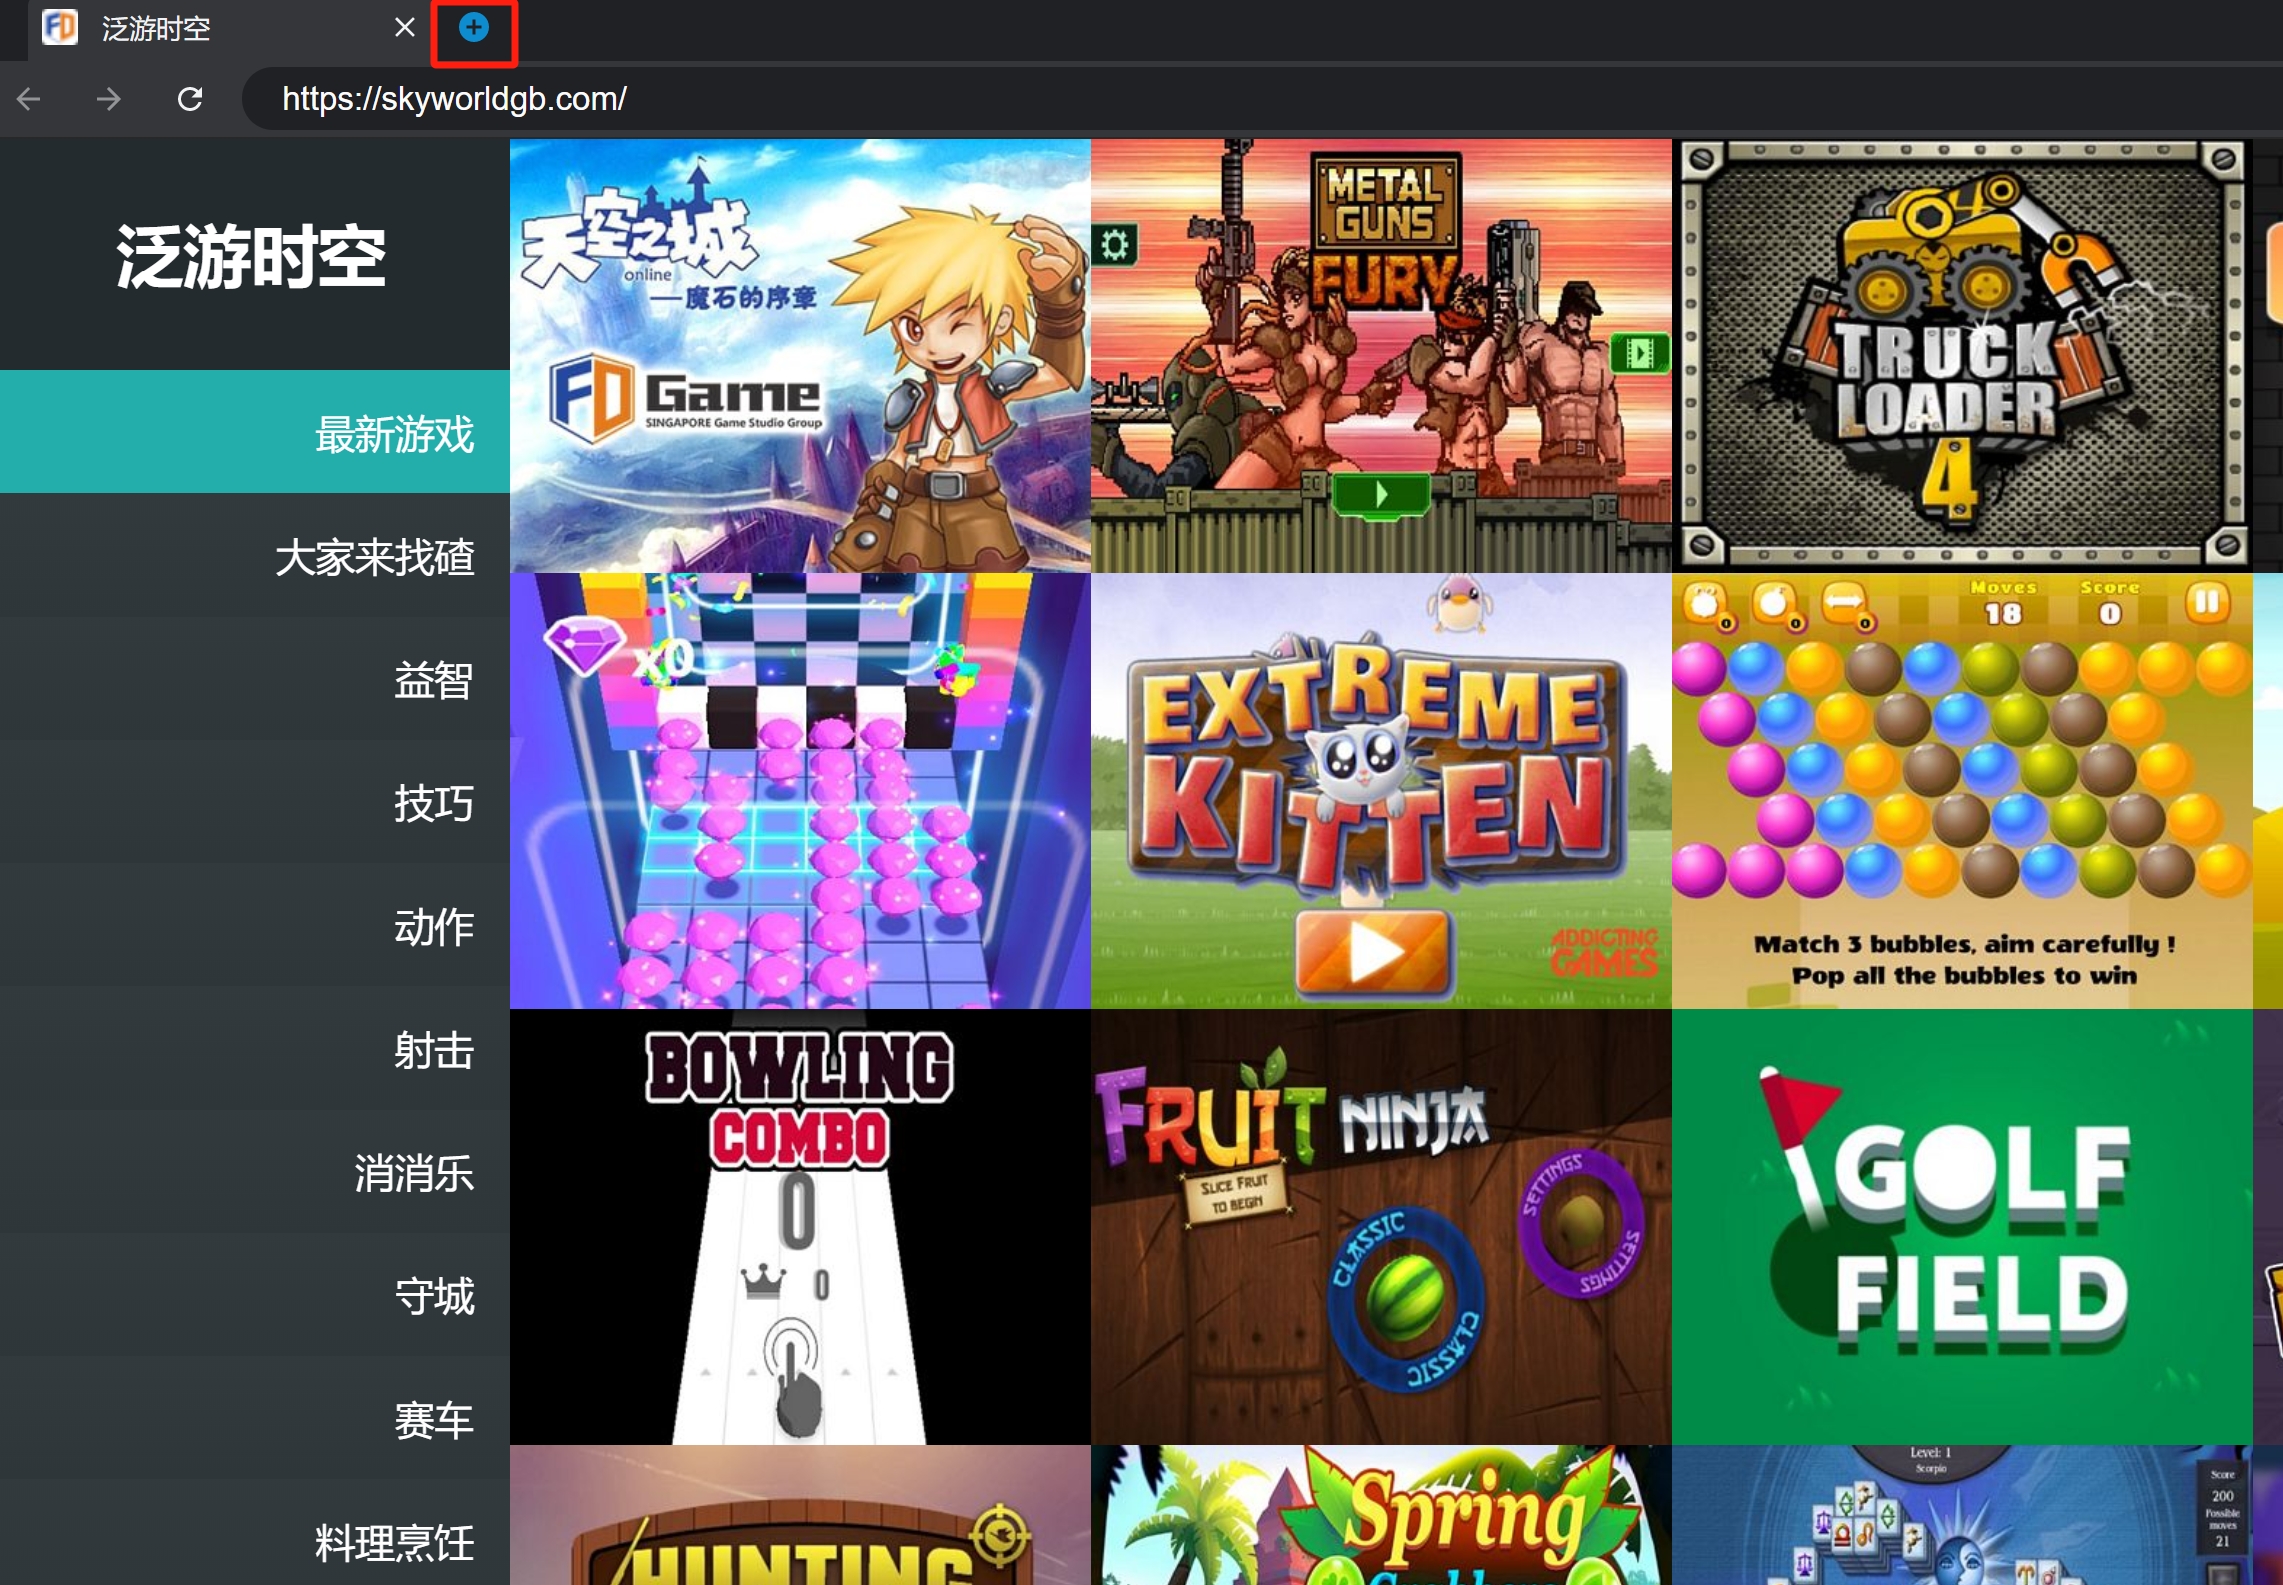The width and height of the screenshot is (2283, 1585).
Task: Reload the page with refresh icon
Action: (x=190, y=99)
